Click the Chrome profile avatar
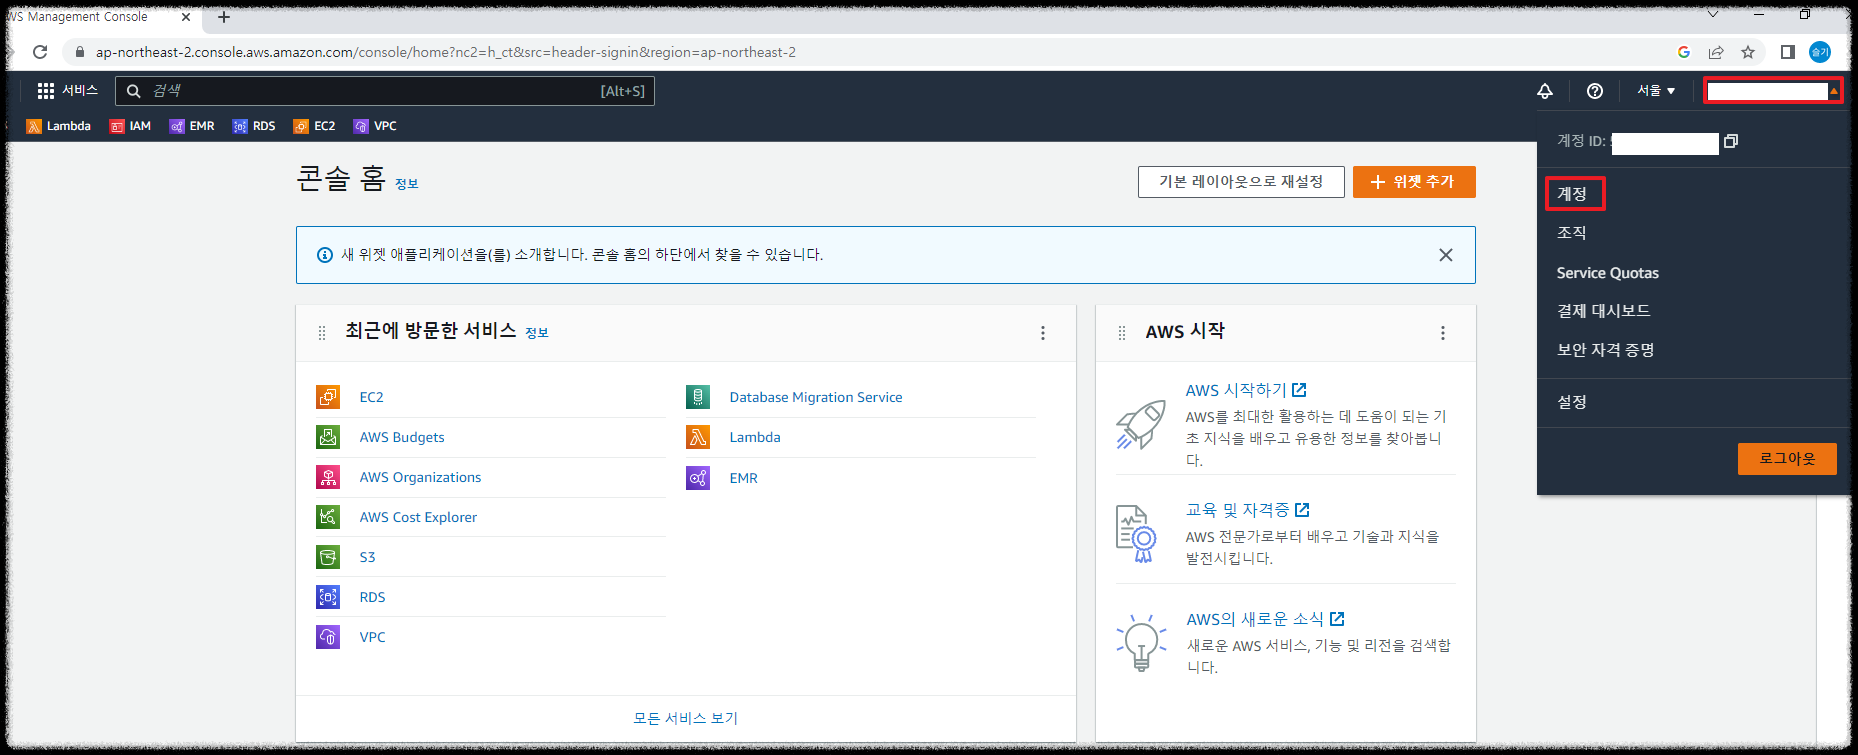This screenshot has width=1858, height=755. point(1820,52)
